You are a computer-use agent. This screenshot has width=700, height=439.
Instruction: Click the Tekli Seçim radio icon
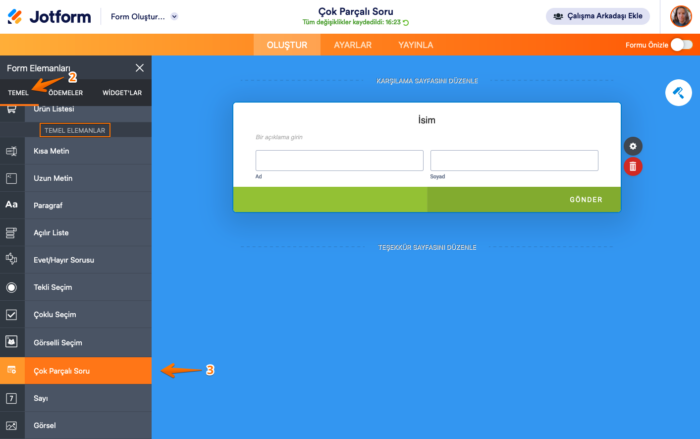click(12, 287)
